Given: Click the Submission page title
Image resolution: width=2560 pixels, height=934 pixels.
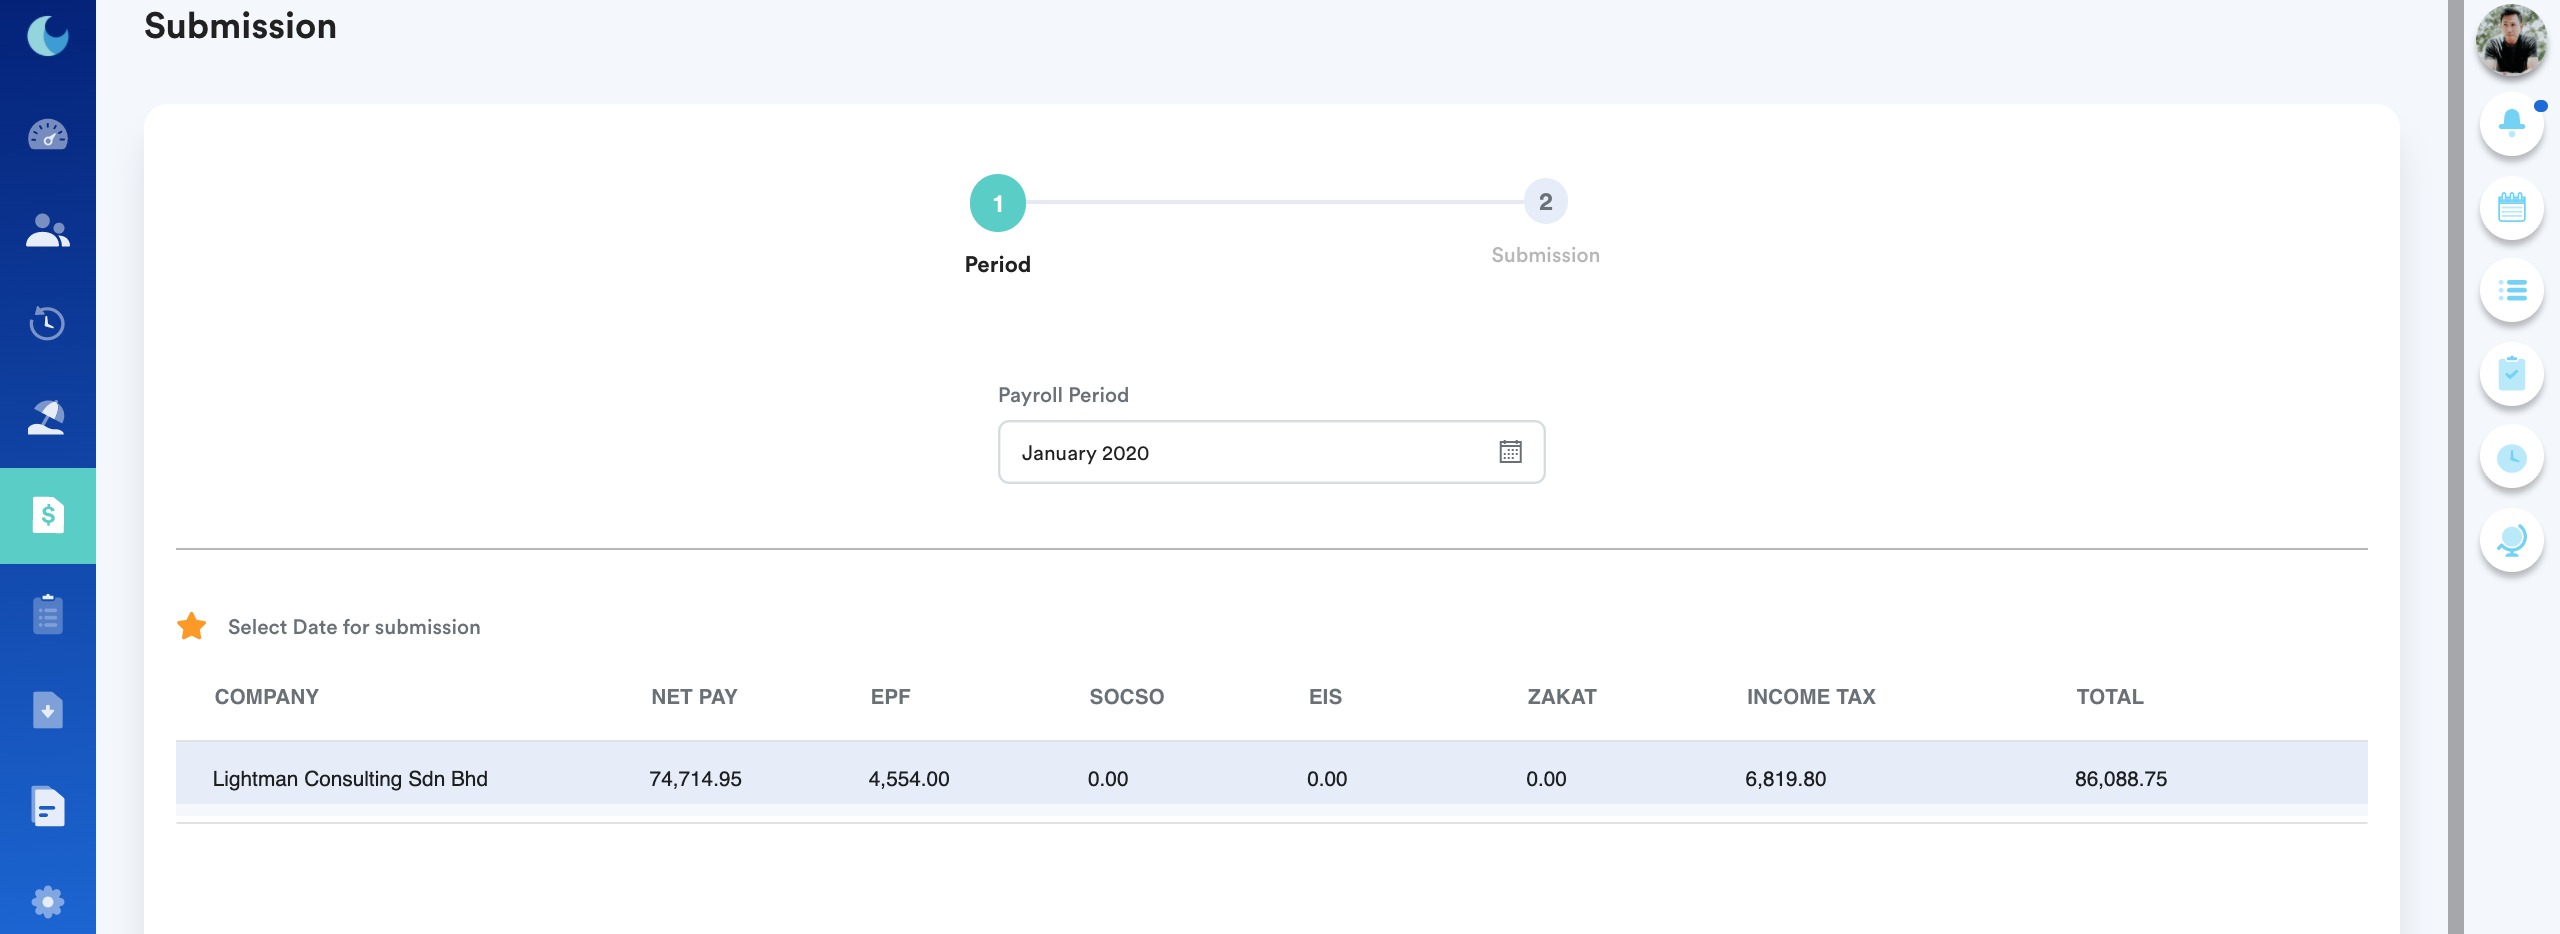Looking at the screenshot, I should [x=240, y=26].
